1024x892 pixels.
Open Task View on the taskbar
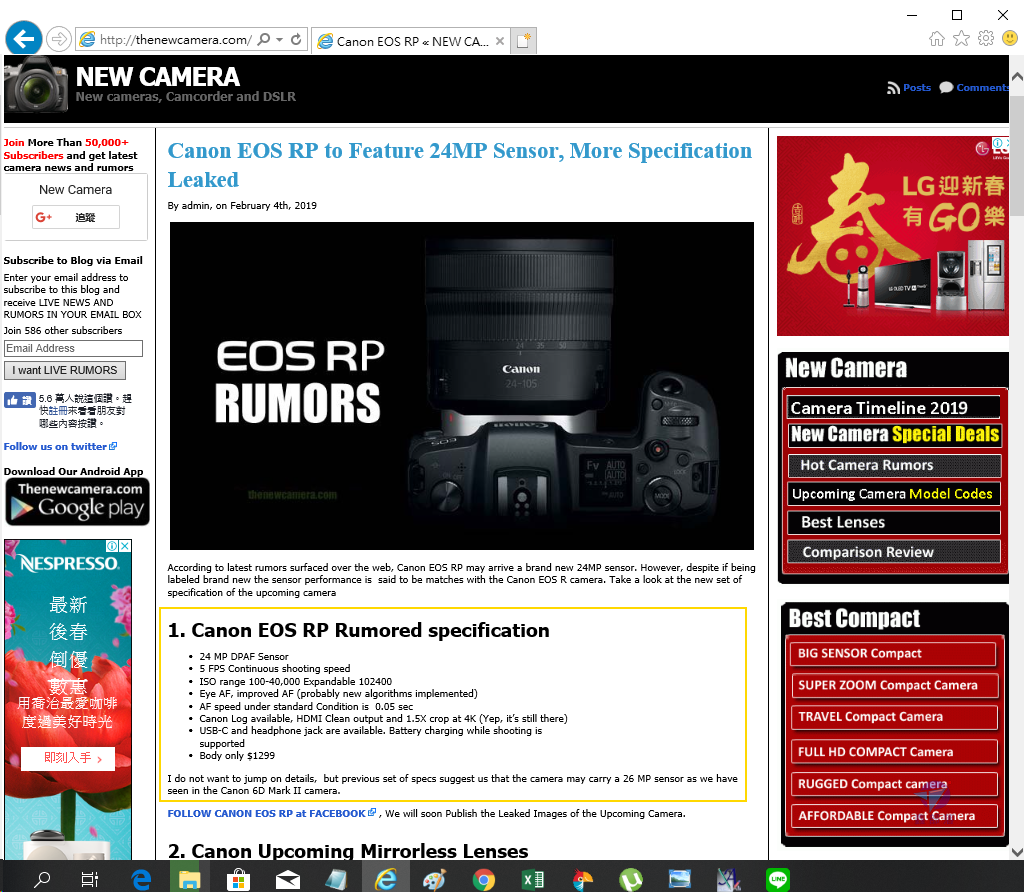point(89,879)
